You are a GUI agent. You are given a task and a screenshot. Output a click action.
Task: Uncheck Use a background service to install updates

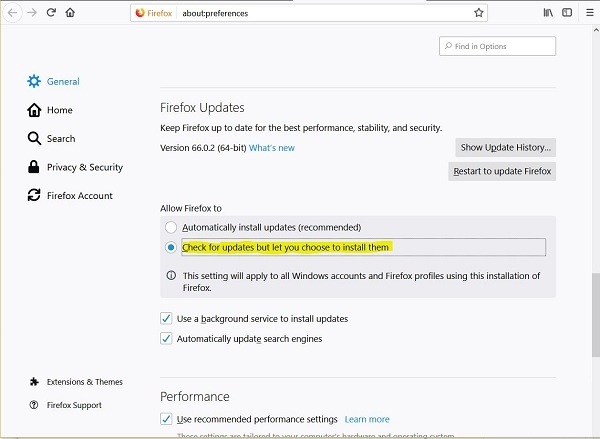coord(167,318)
